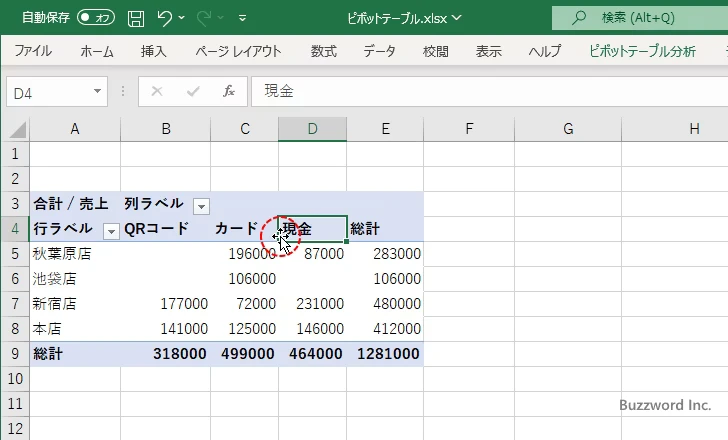Screen dimensions: 728x440
Task: Switch to the ホーム ribbon tab
Action: click(97, 51)
